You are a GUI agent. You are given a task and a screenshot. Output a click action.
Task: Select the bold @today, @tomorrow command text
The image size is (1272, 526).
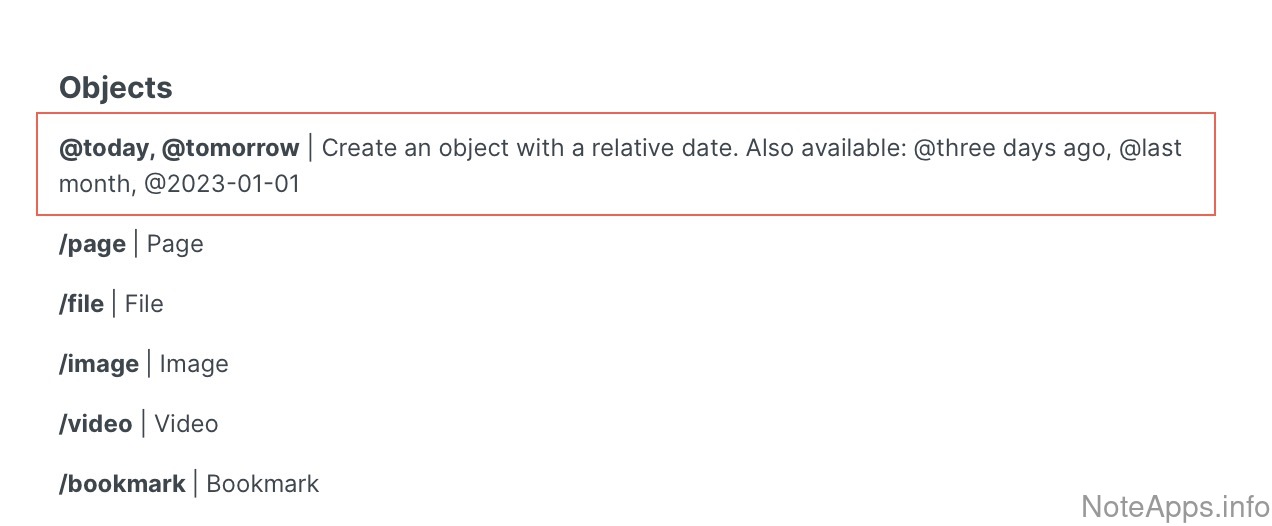pyautogui.click(x=179, y=148)
